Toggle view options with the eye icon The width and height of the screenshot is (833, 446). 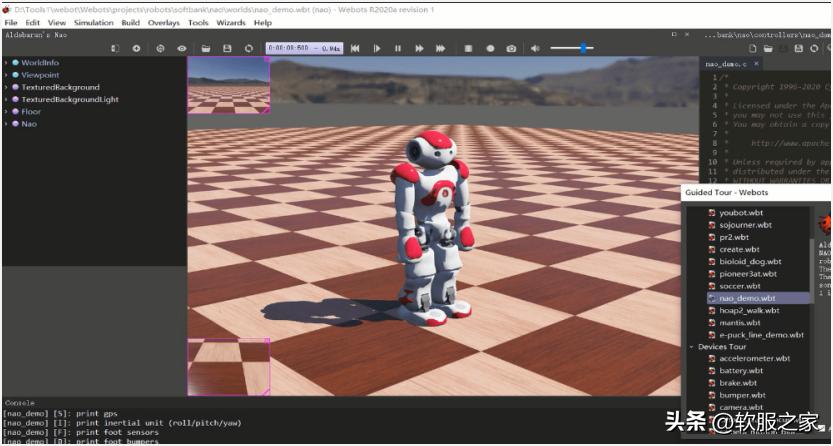(182, 48)
